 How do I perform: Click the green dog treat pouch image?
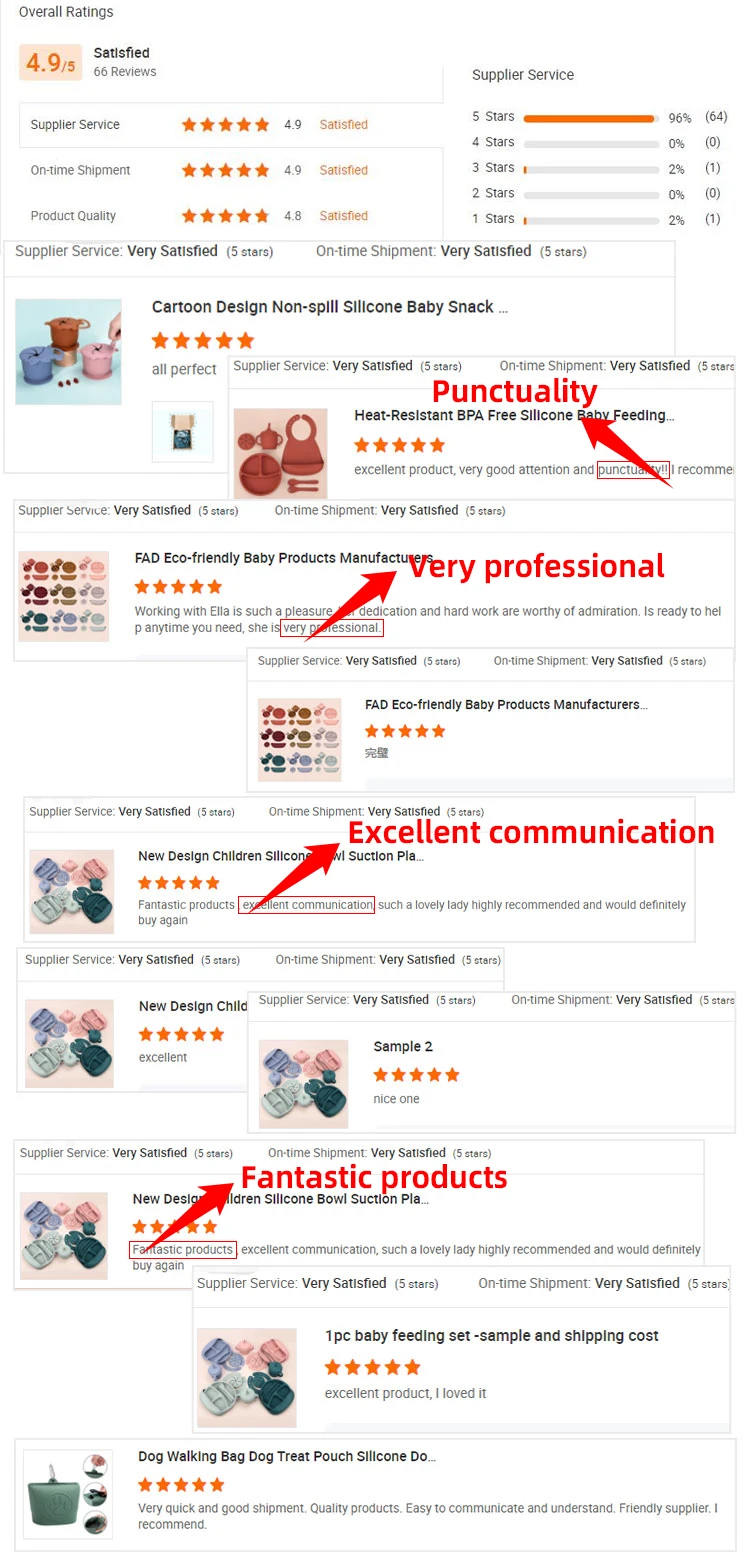(67, 1494)
